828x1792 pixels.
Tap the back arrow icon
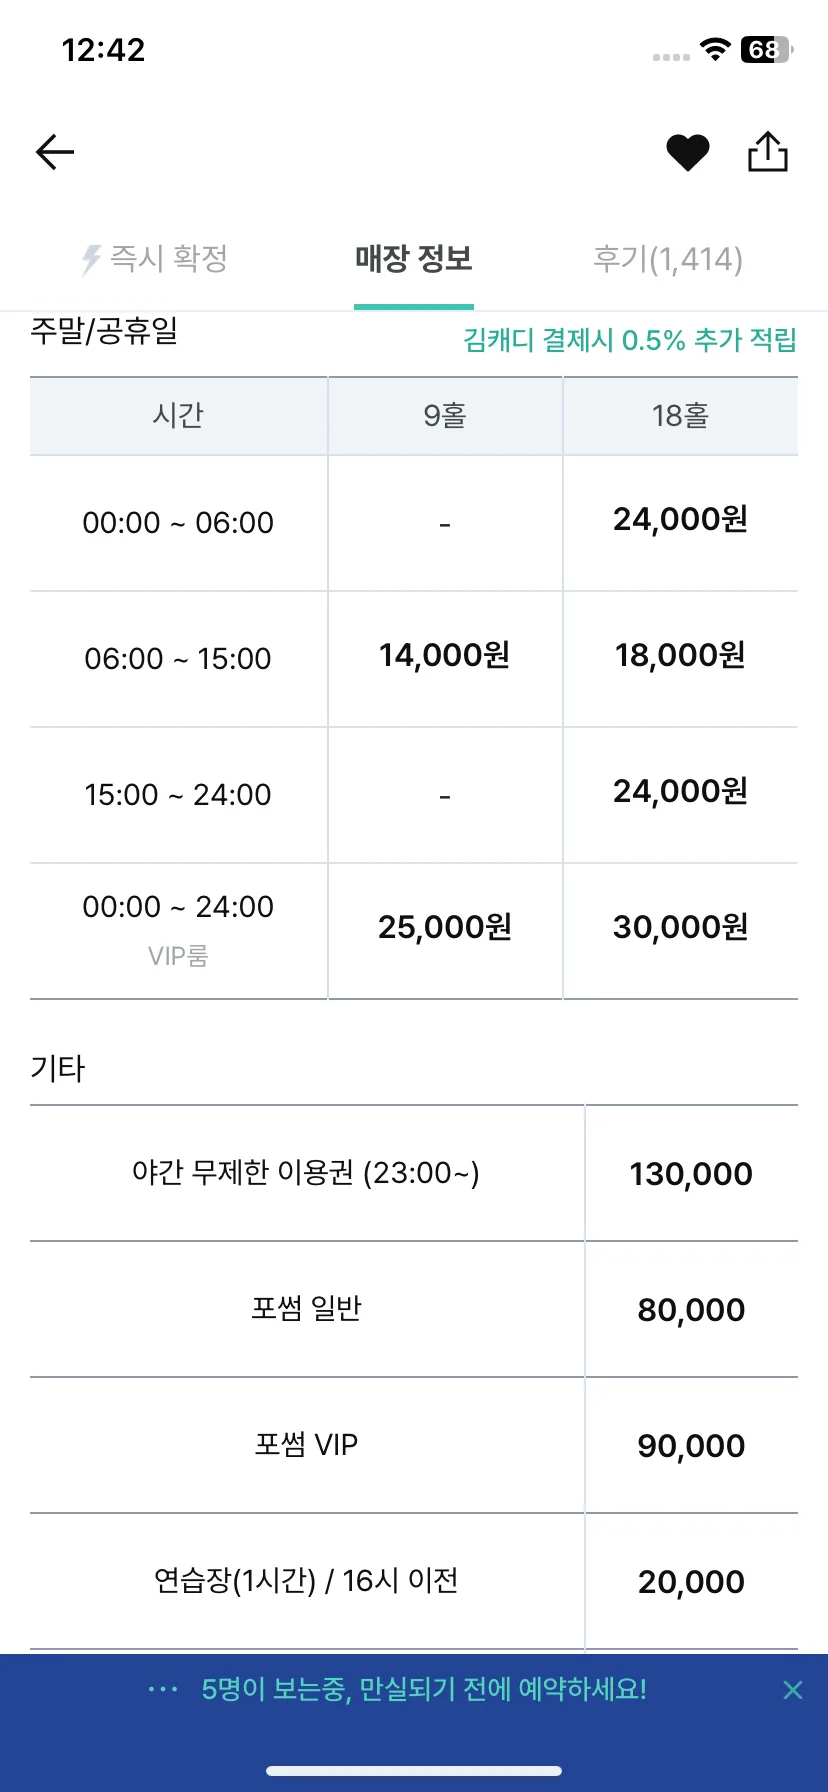[x=55, y=152]
